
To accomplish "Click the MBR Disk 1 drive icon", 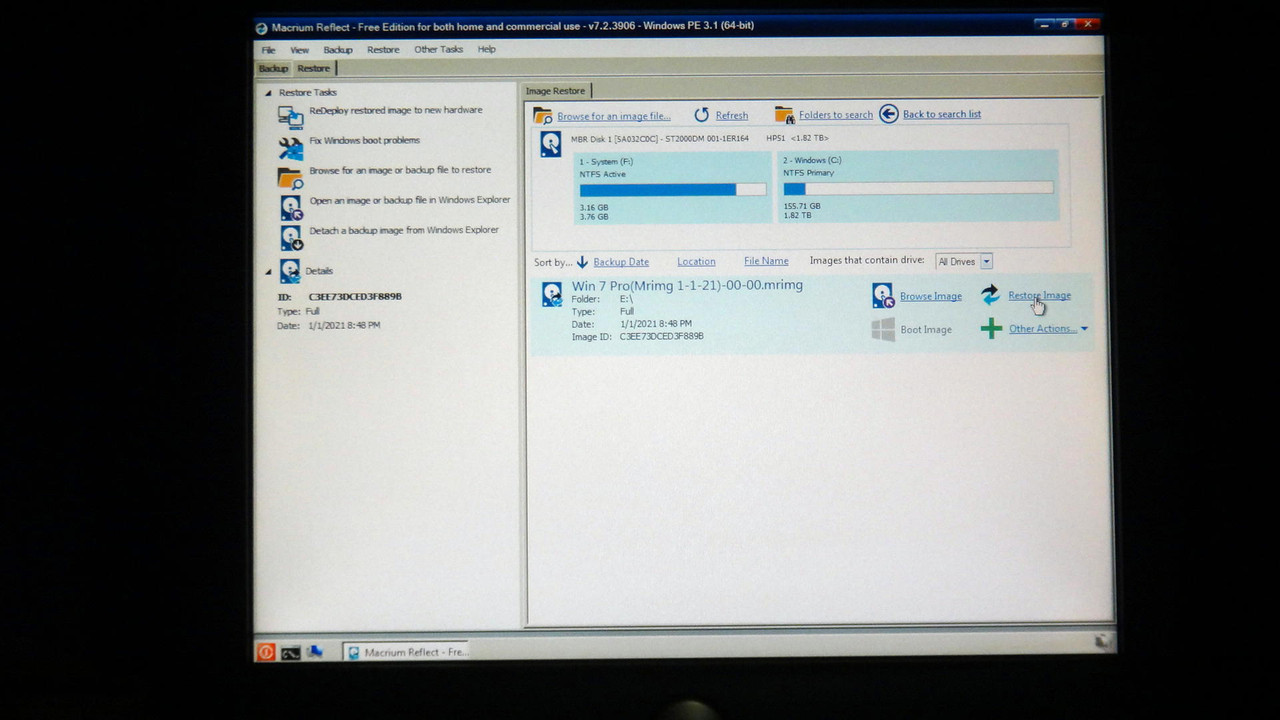I will pos(551,143).
